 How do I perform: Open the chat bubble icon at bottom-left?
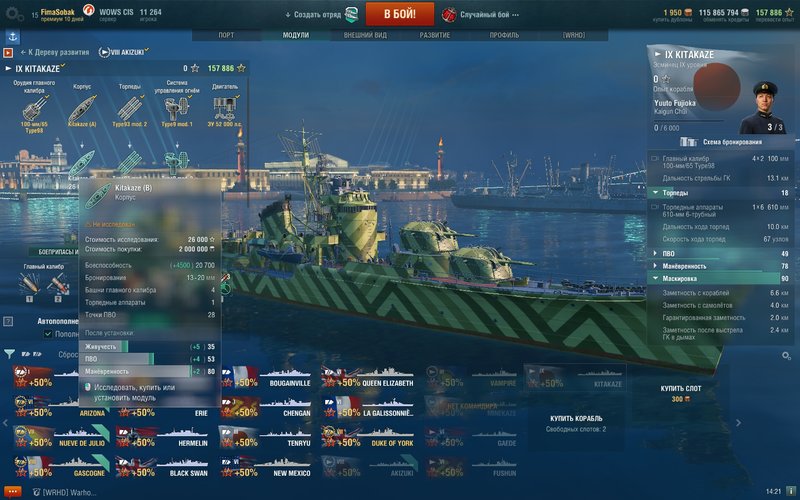pos(12,492)
